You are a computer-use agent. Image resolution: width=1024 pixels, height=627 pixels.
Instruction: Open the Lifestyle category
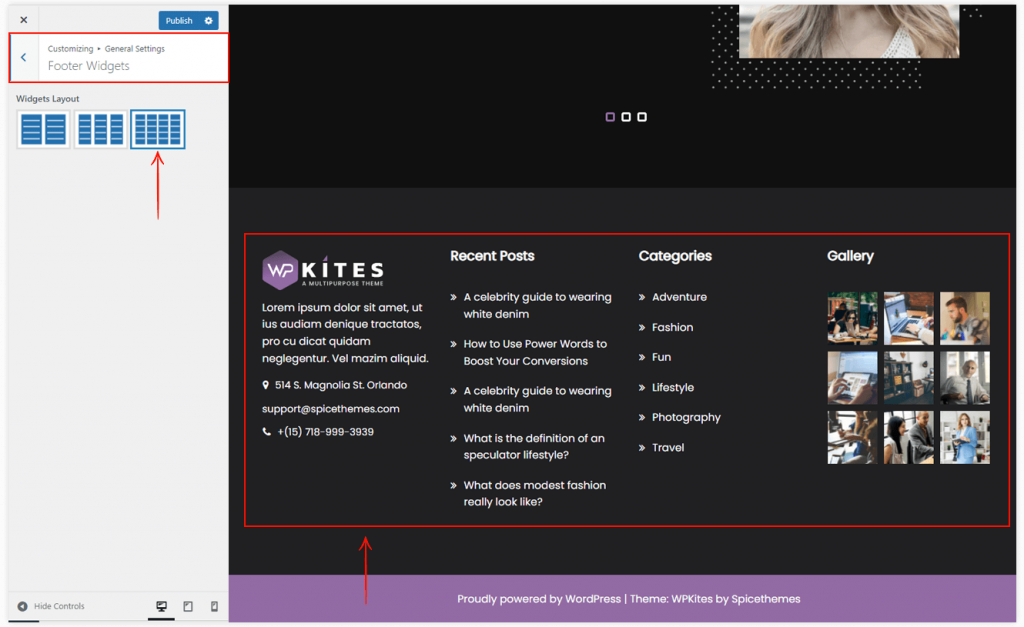673,387
